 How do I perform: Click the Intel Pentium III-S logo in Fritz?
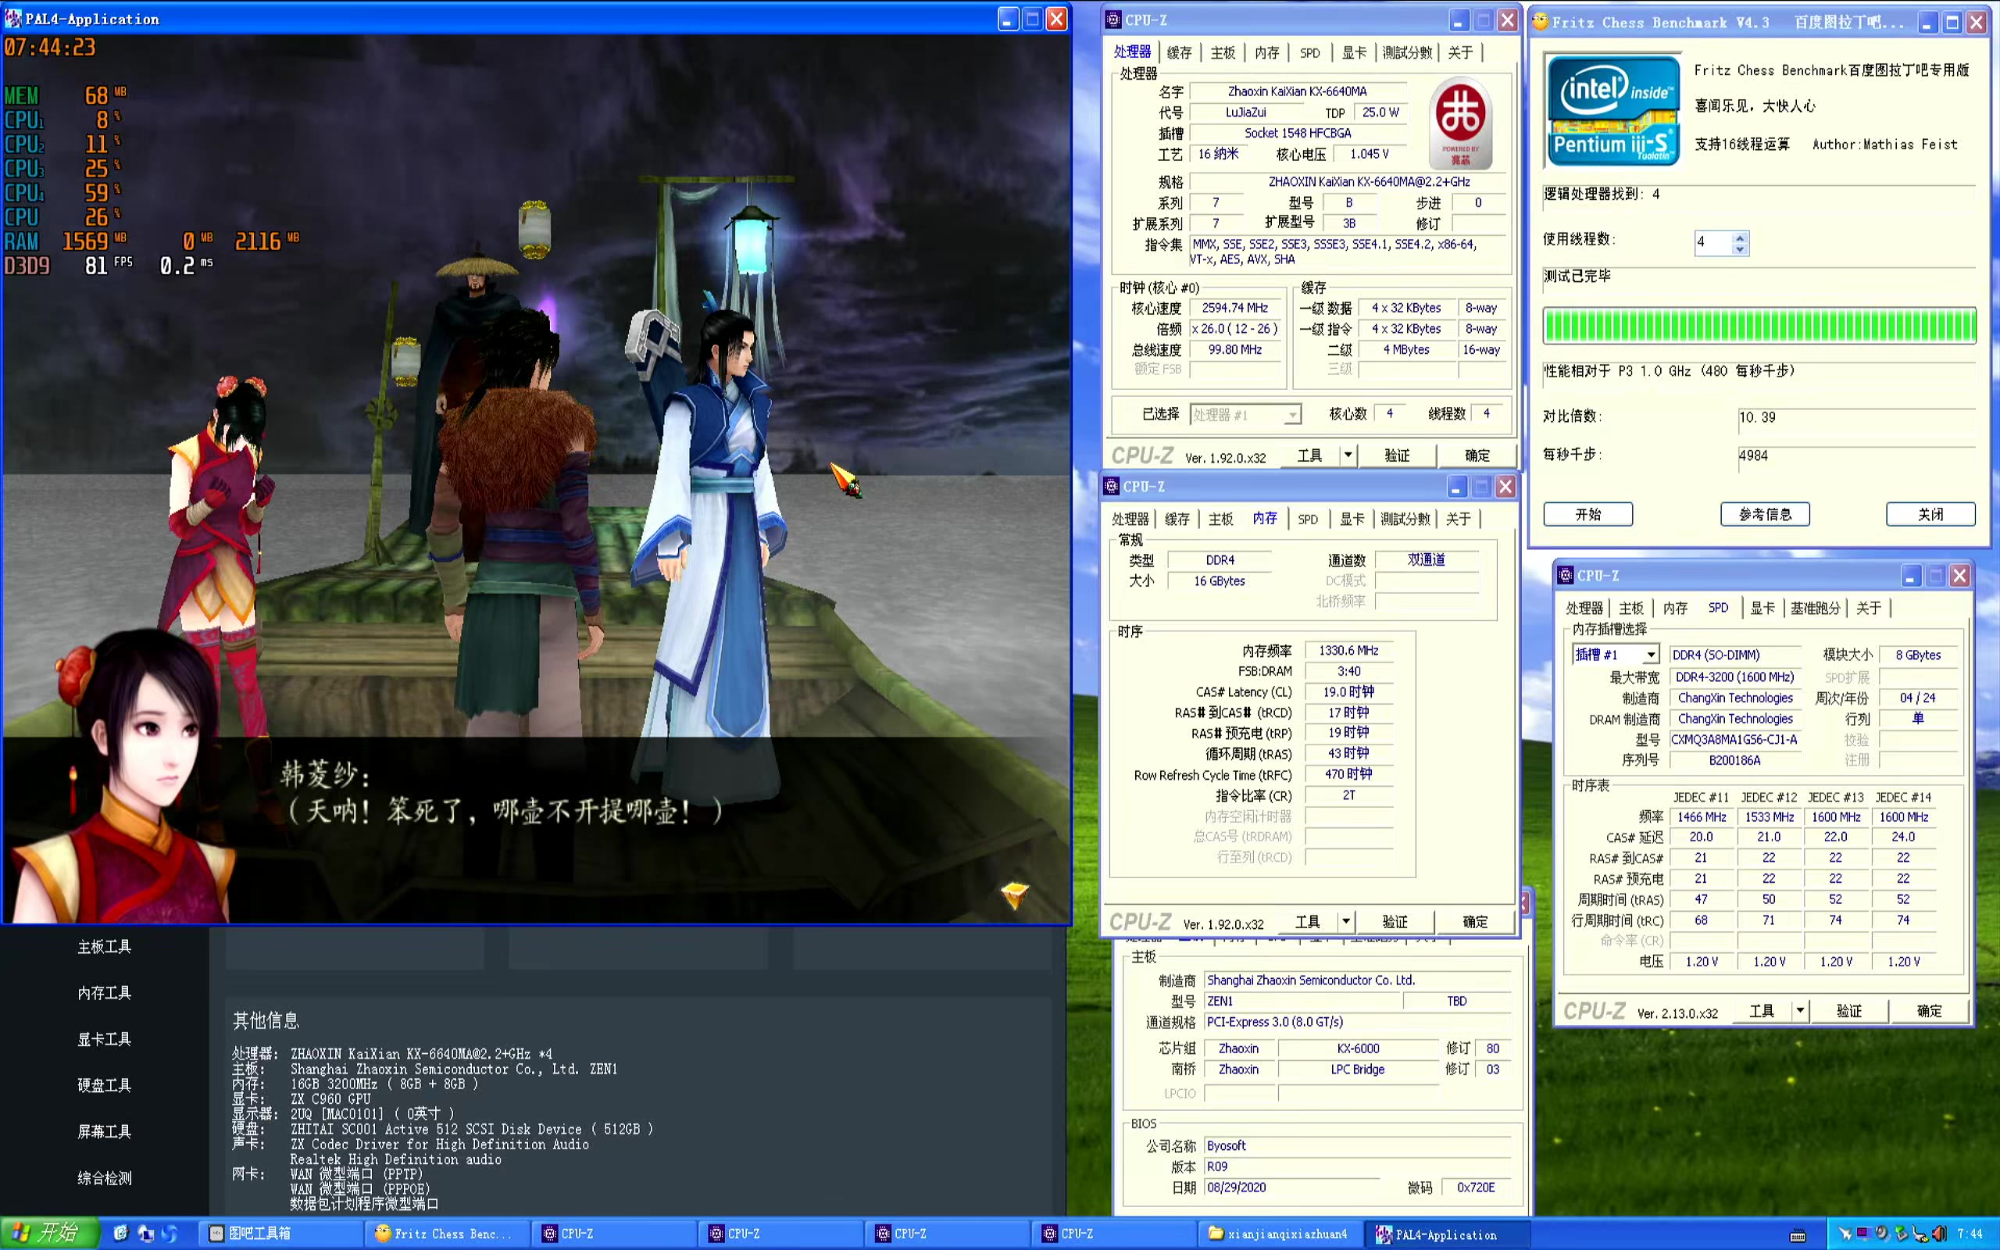pos(1612,110)
